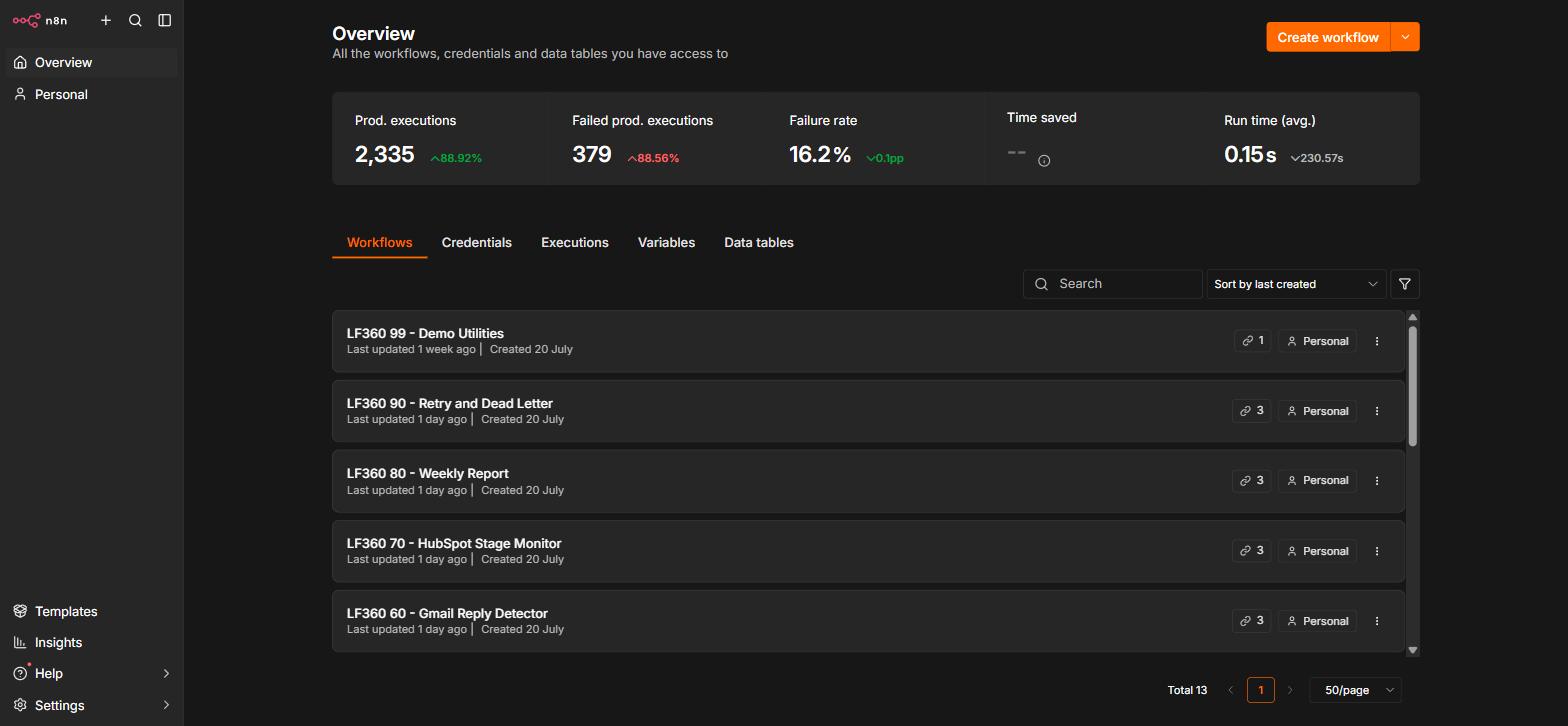Switch to the Credentials tab
1568x726 pixels.
[477, 243]
